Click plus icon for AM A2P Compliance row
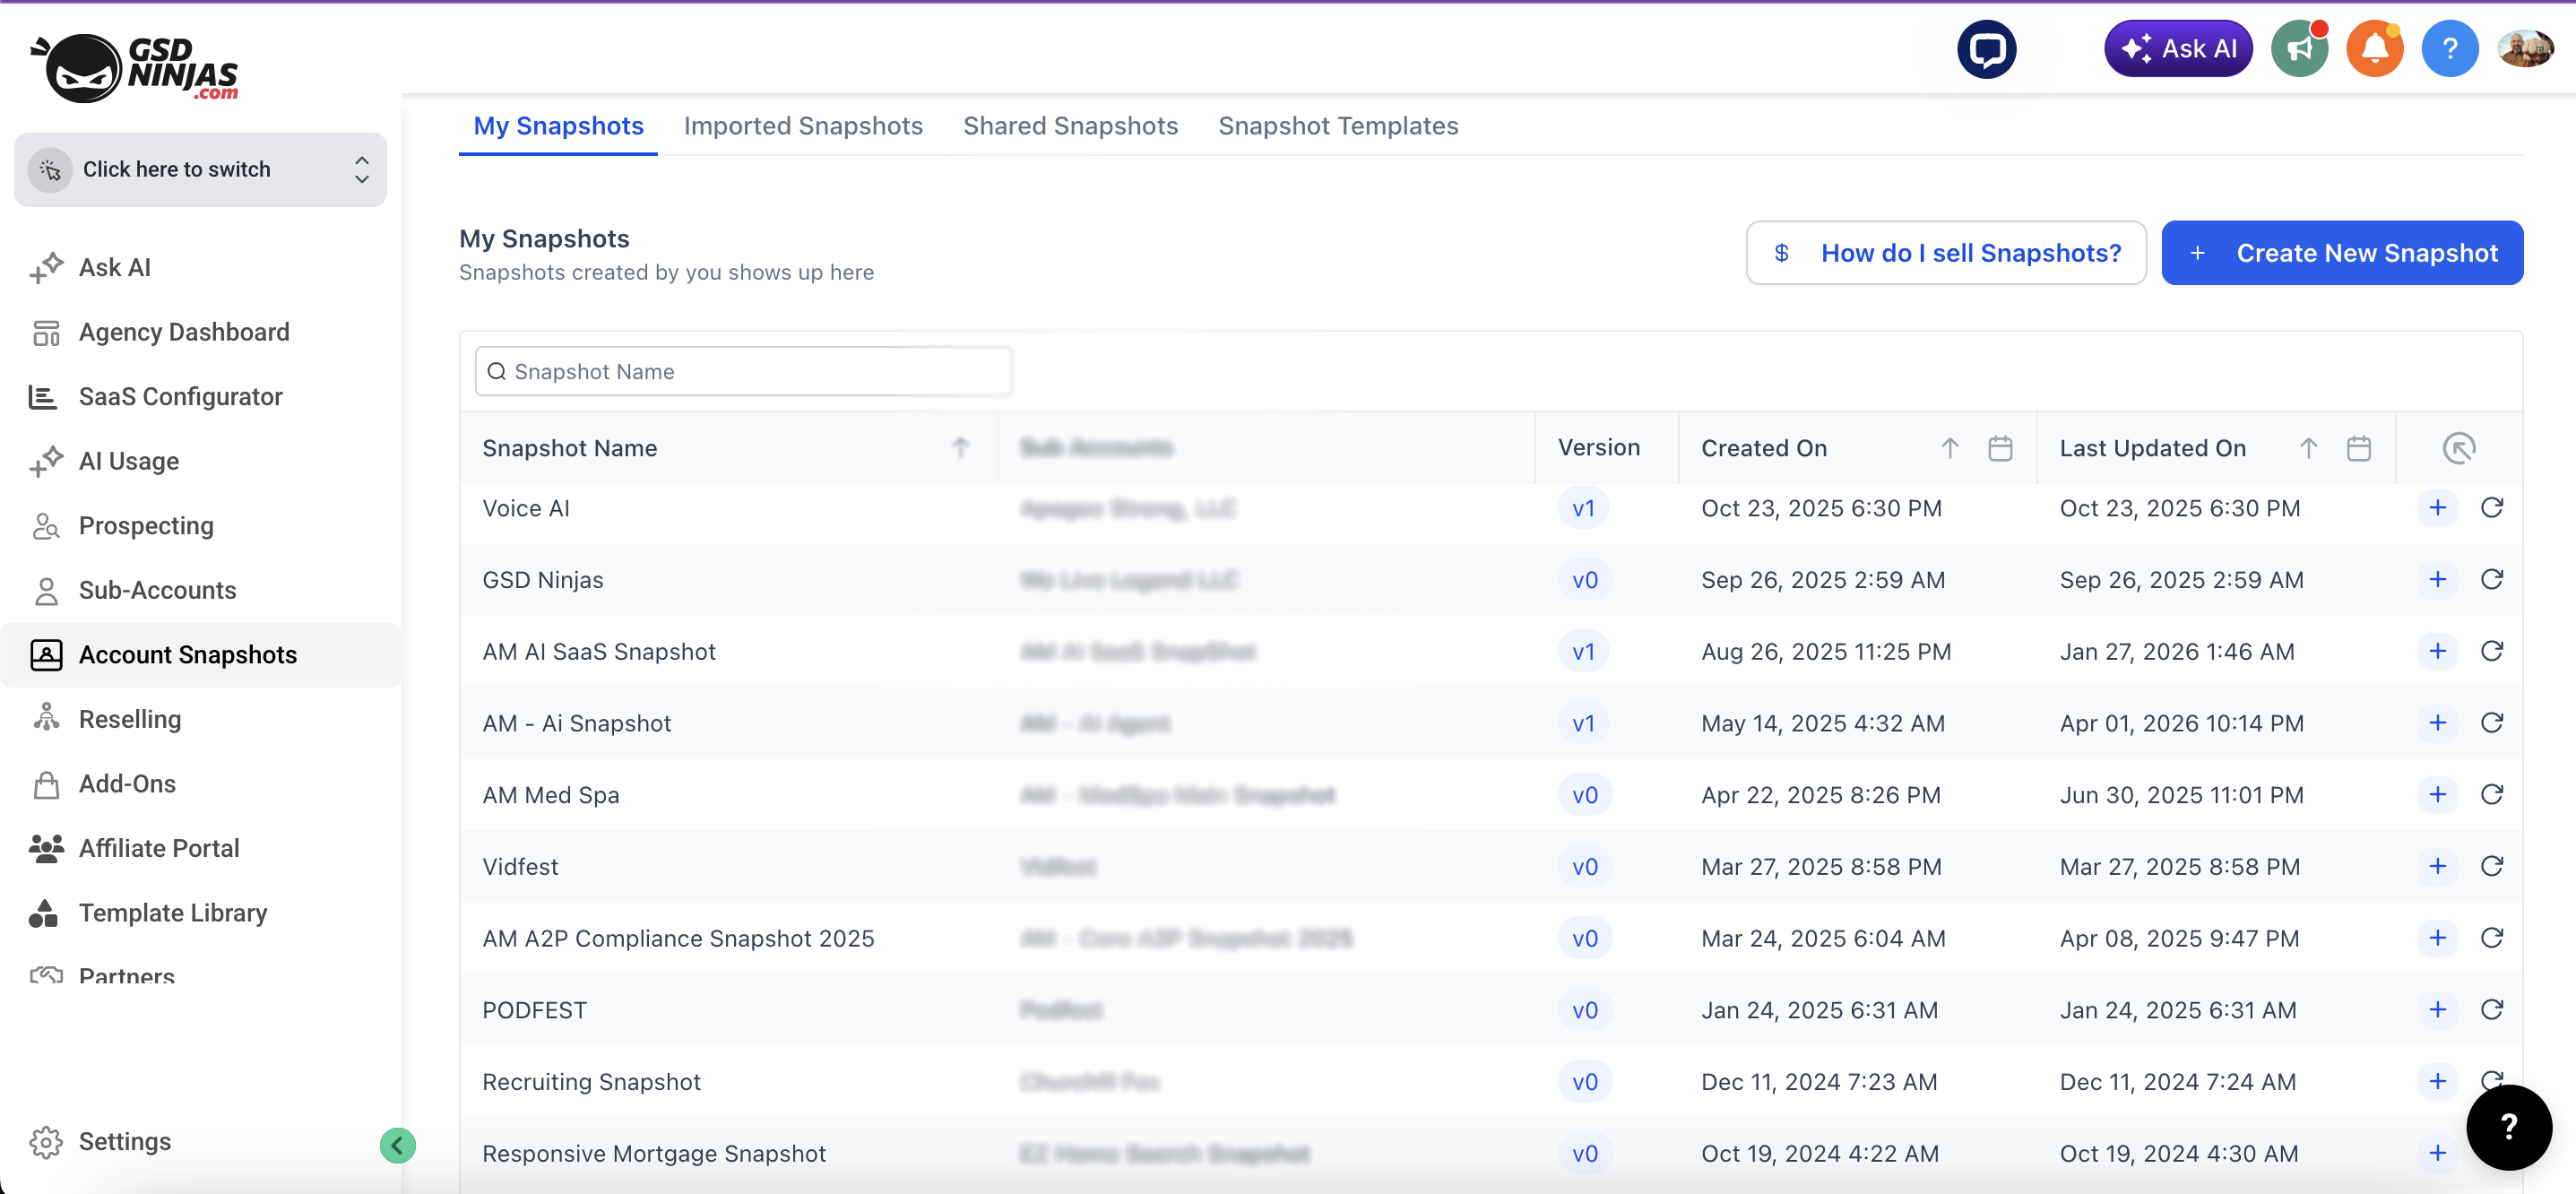 coord(2437,938)
